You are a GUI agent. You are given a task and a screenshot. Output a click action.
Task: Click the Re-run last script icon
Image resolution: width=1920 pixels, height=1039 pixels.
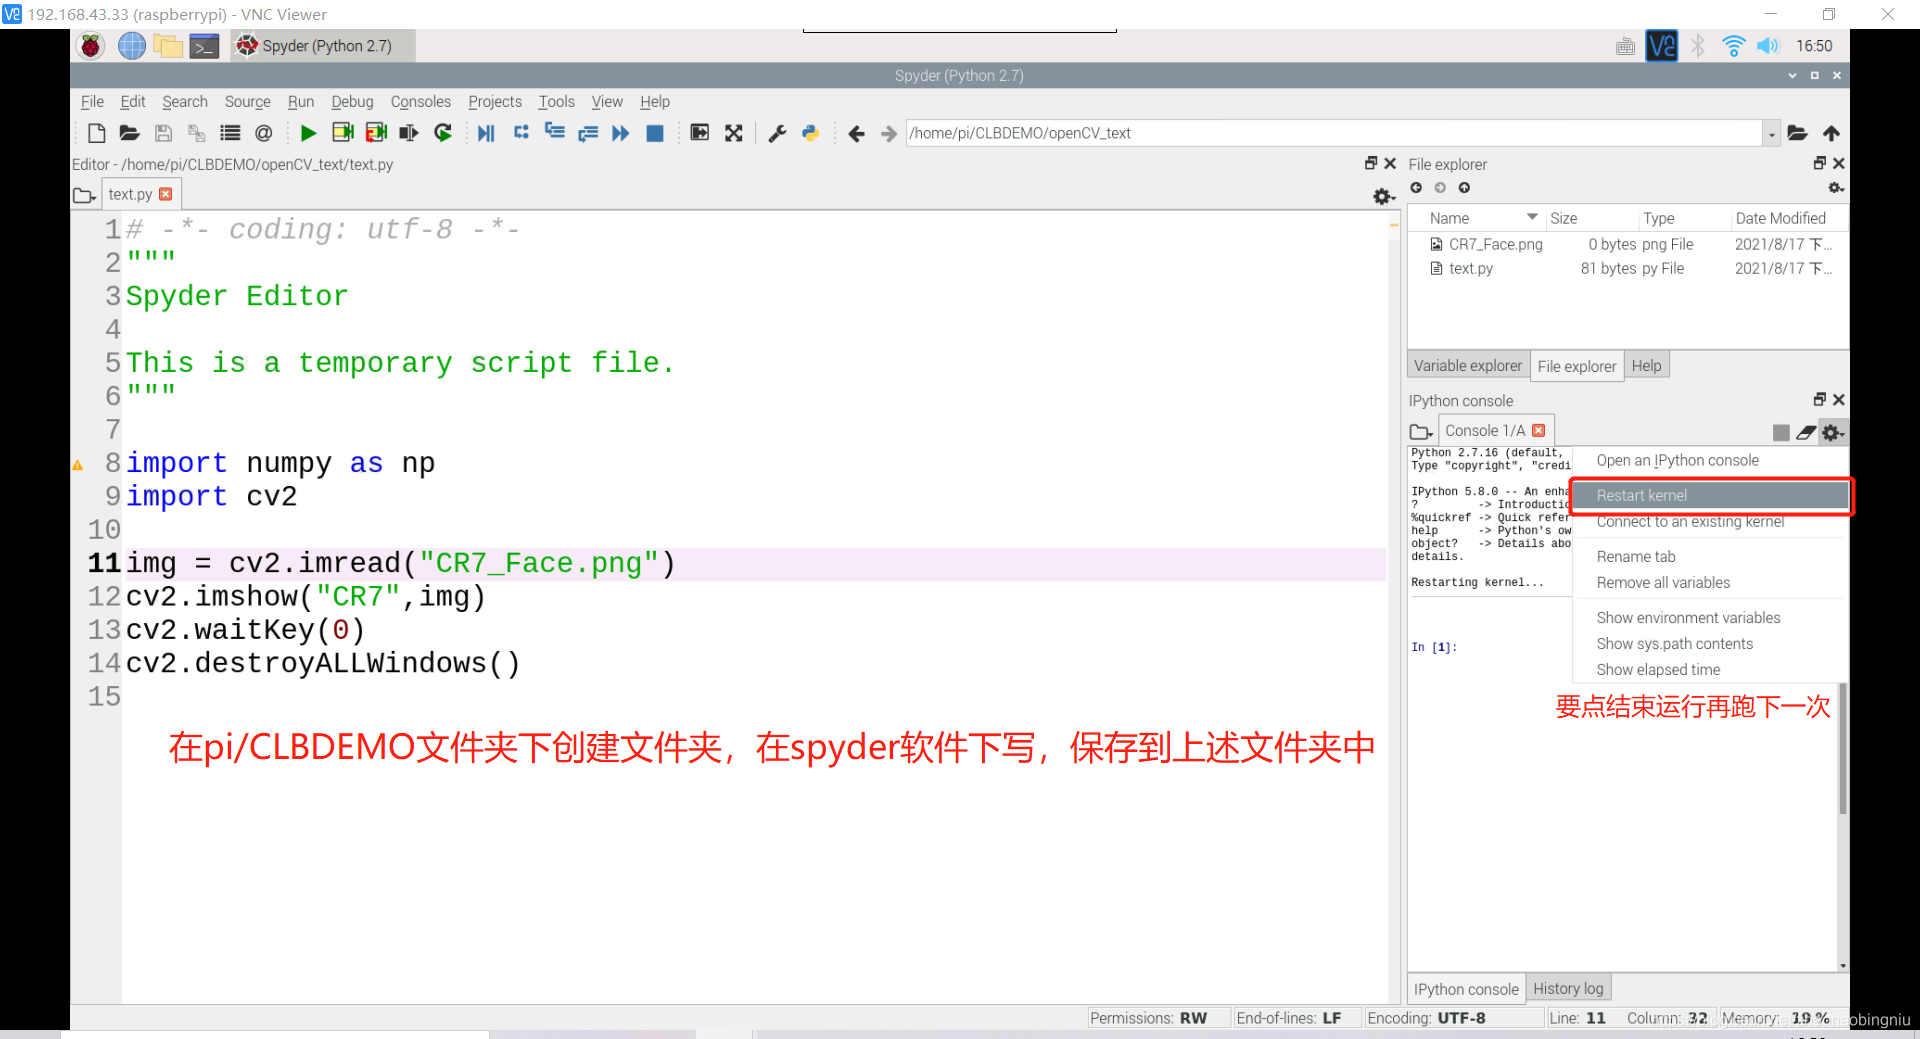443,133
